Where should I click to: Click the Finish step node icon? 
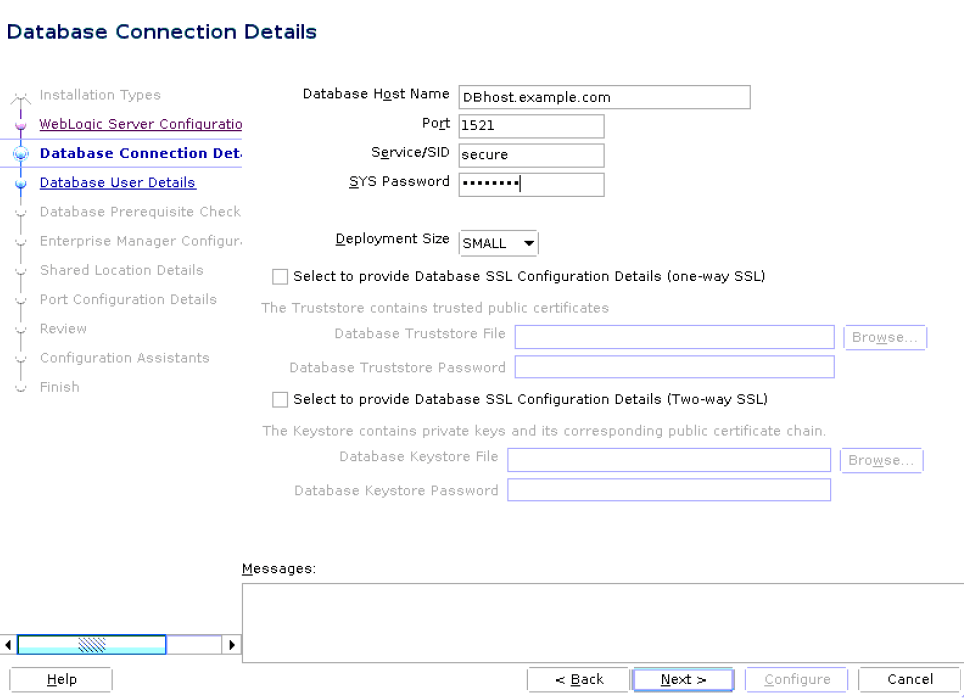pos(21,387)
